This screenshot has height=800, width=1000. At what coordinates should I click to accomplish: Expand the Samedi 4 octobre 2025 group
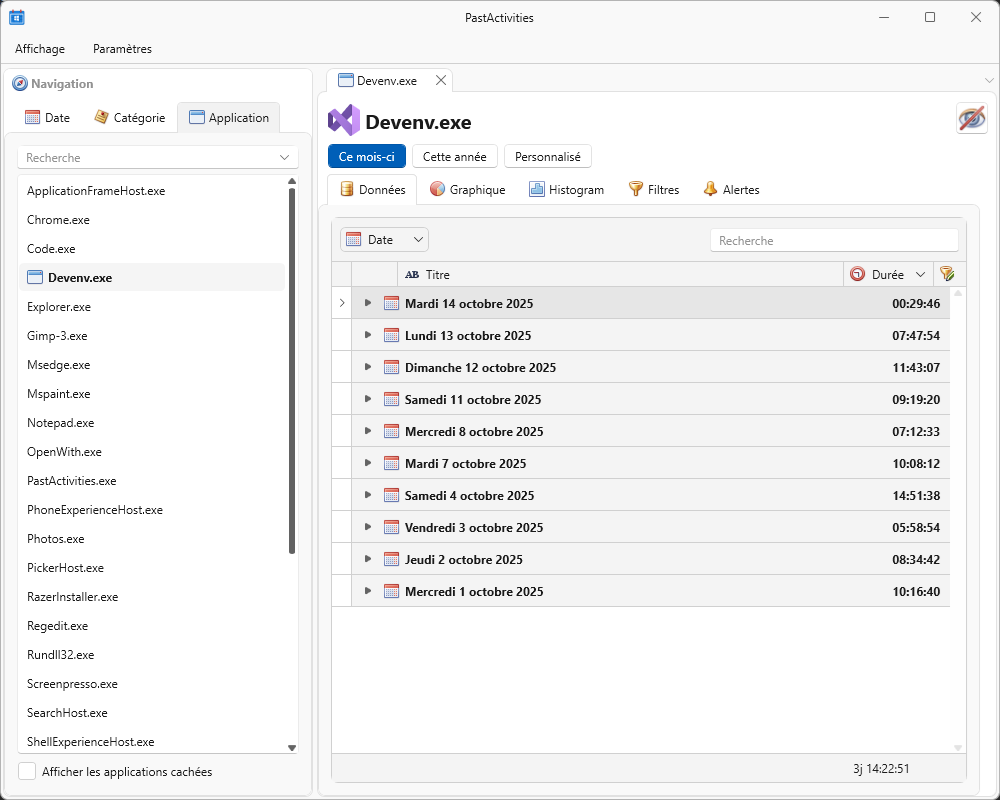coord(368,495)
